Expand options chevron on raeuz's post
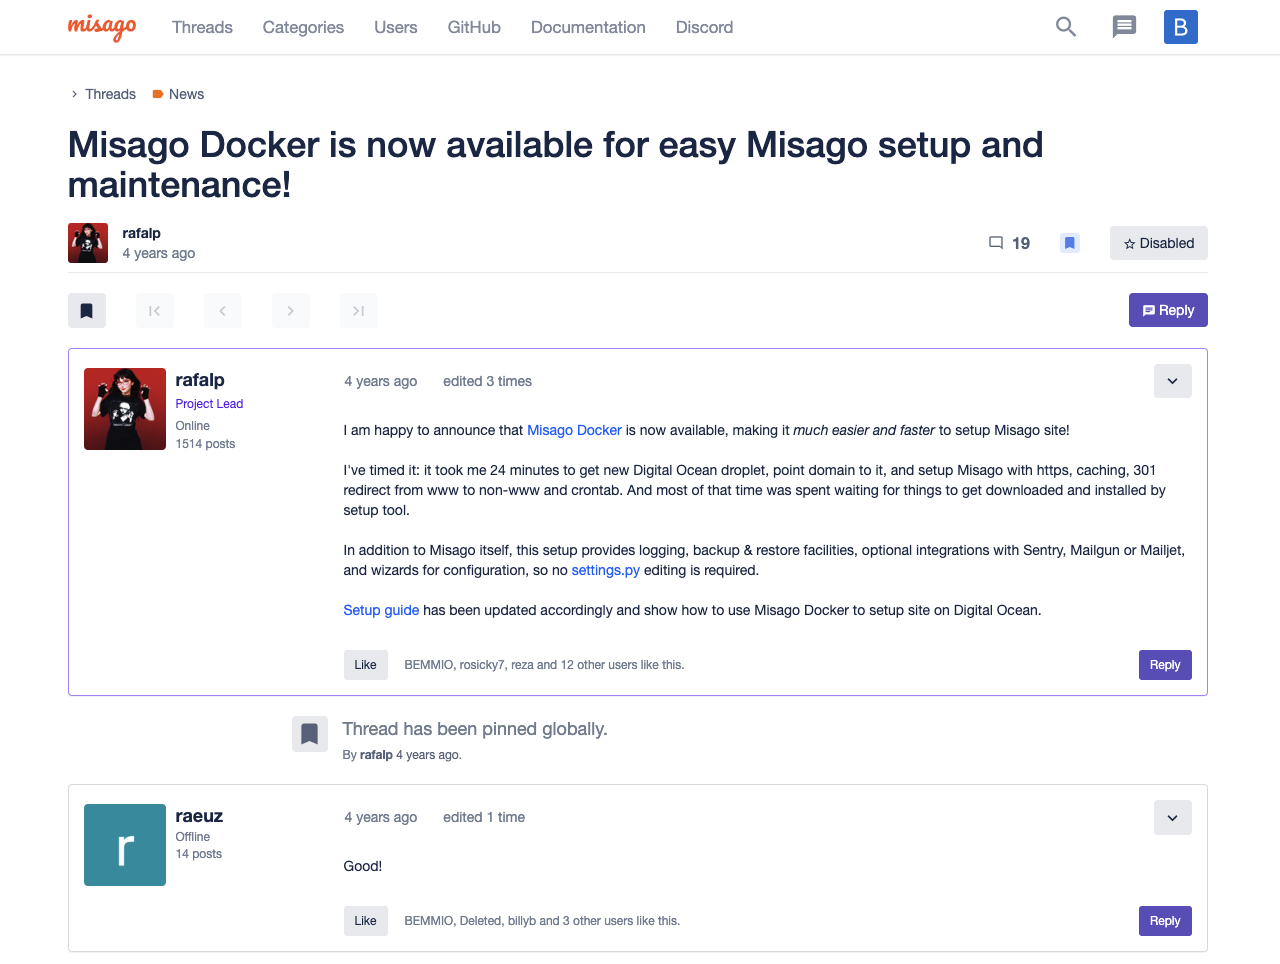The height and width of the screenshot is (964, 1280). 1172,817
